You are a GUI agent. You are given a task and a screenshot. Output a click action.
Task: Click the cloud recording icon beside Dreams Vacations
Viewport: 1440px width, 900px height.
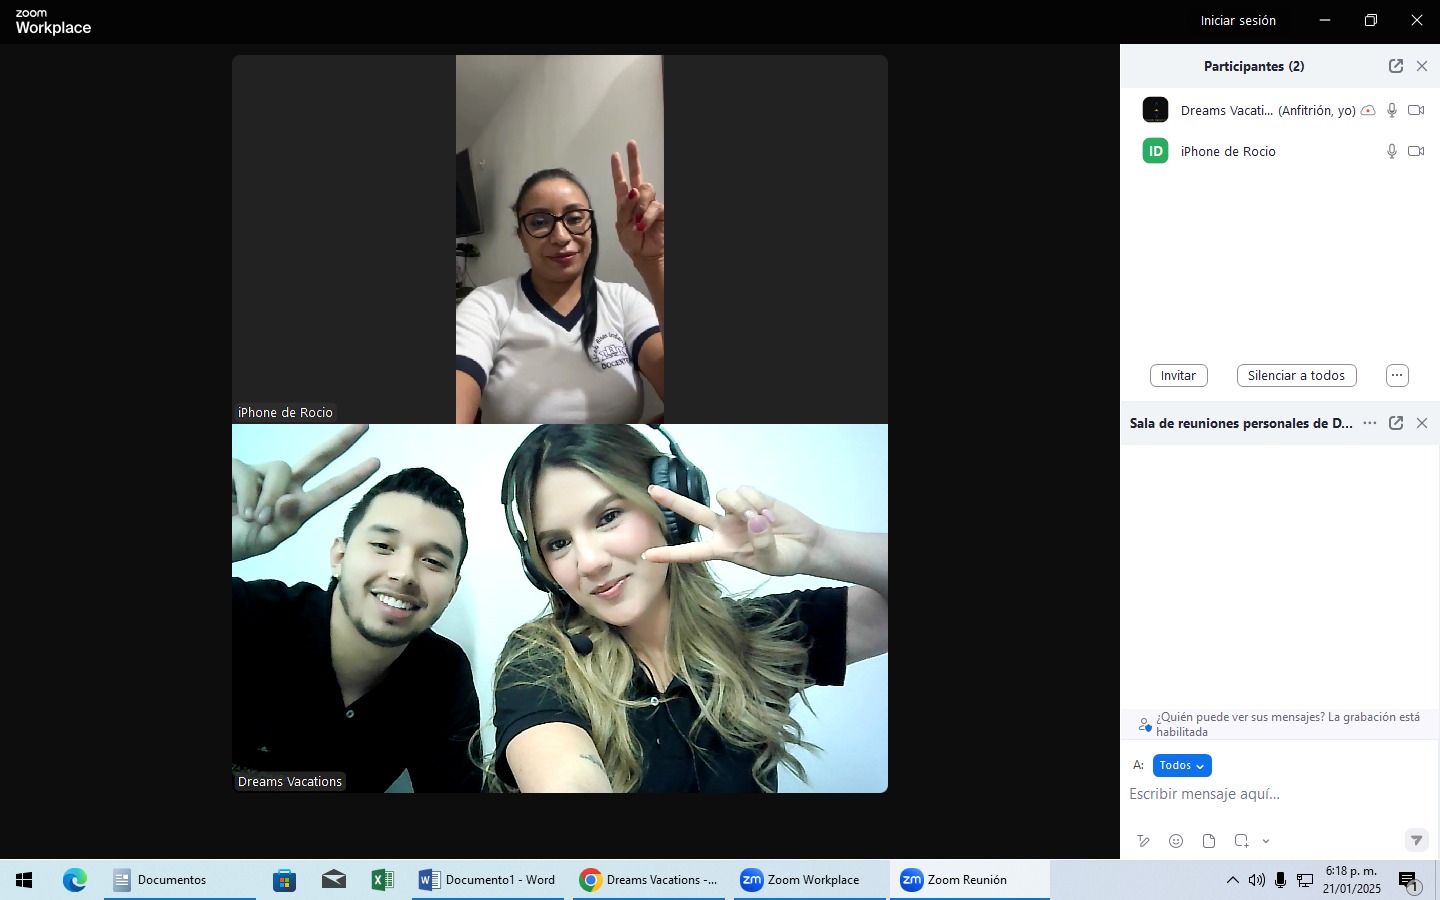tap(1368, 110)
